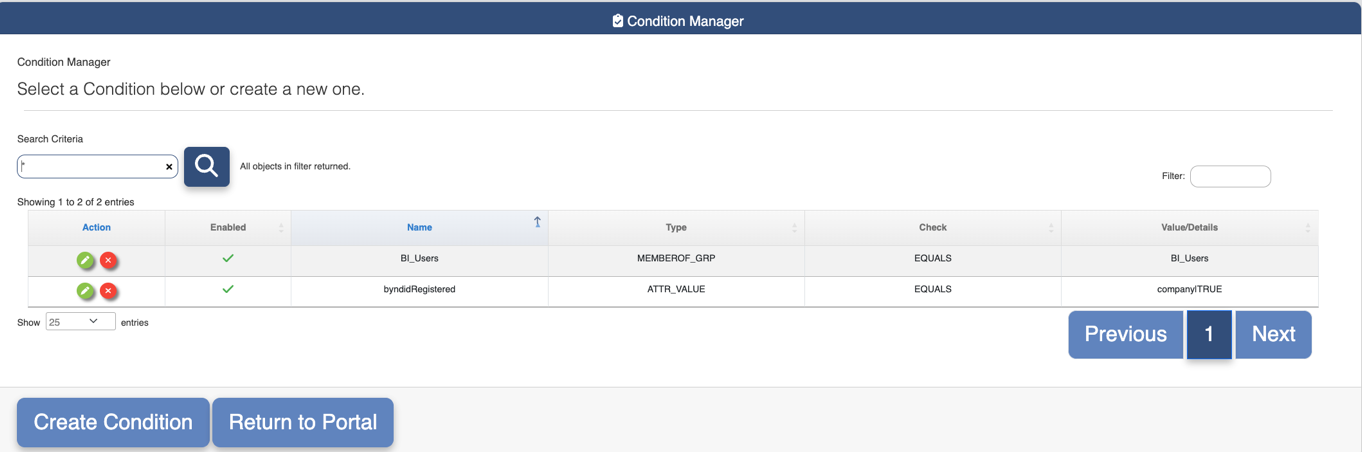Sort table by Type column

click(676, 227)
